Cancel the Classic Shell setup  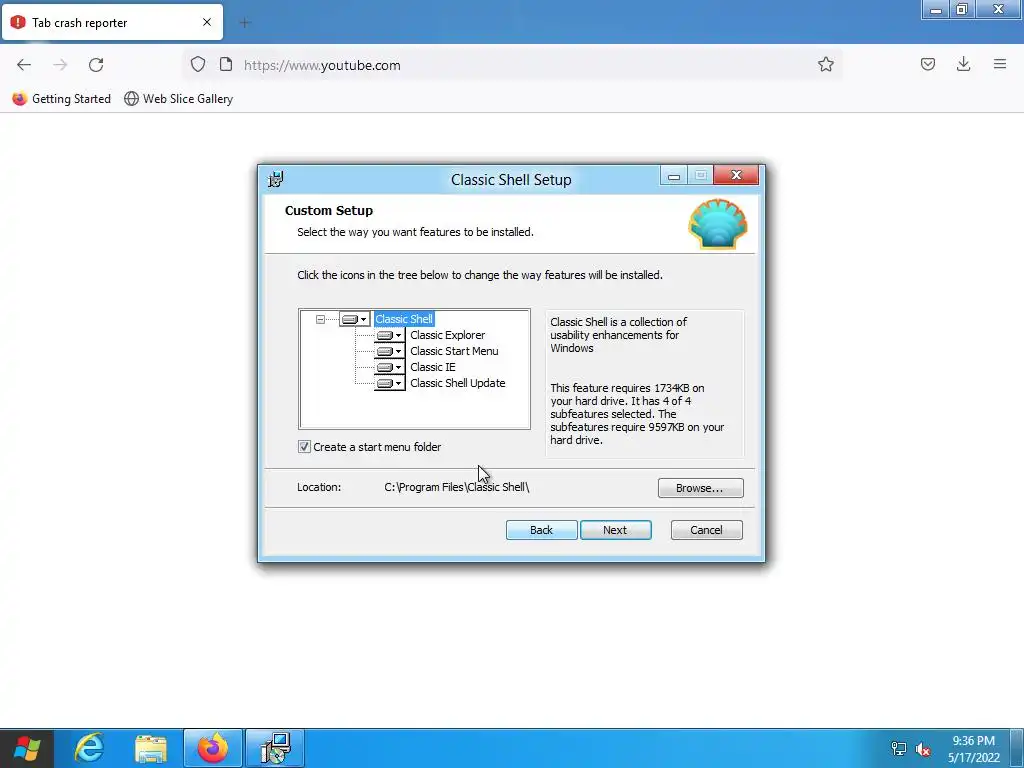coord(706,530)
